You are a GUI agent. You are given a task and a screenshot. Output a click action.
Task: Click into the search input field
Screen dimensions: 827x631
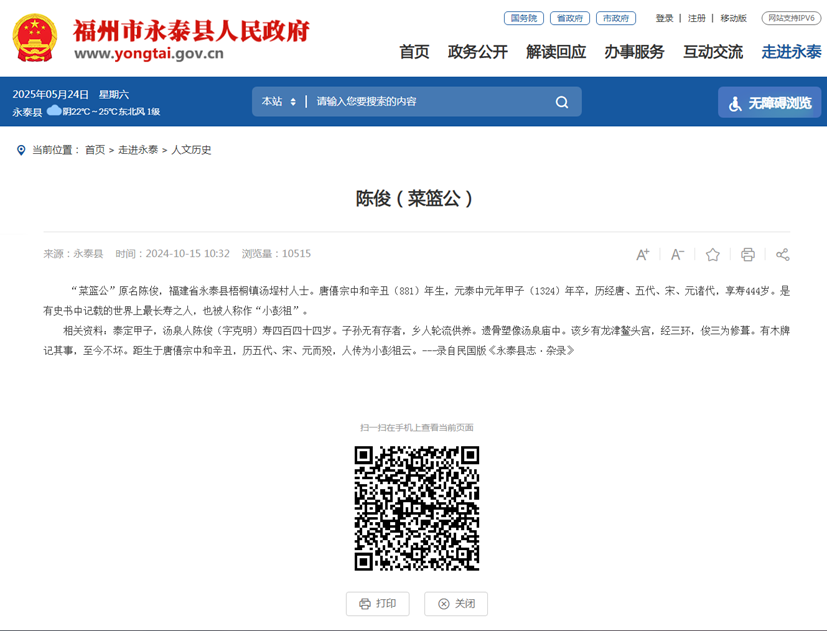tap(430, 102)
